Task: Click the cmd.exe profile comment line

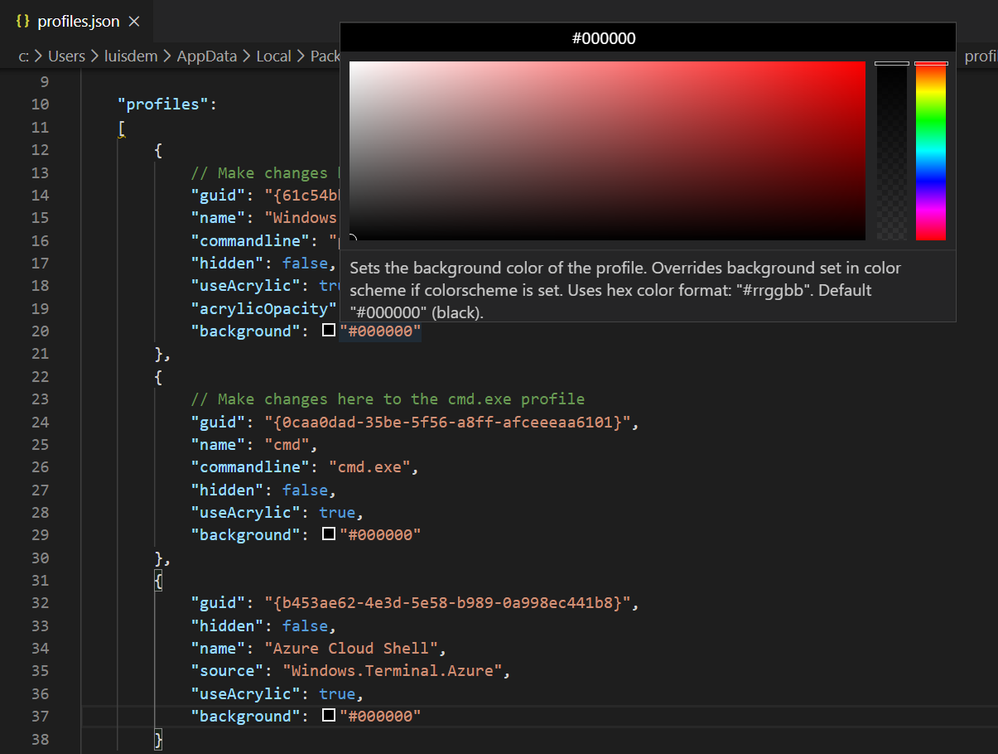Action: coord(388,399)
